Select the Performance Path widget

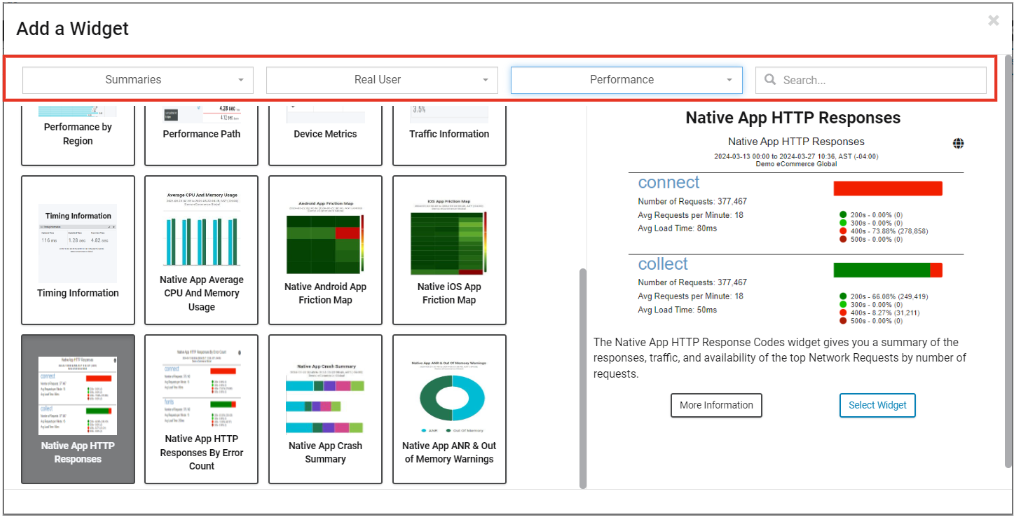(x=201, y=134)
